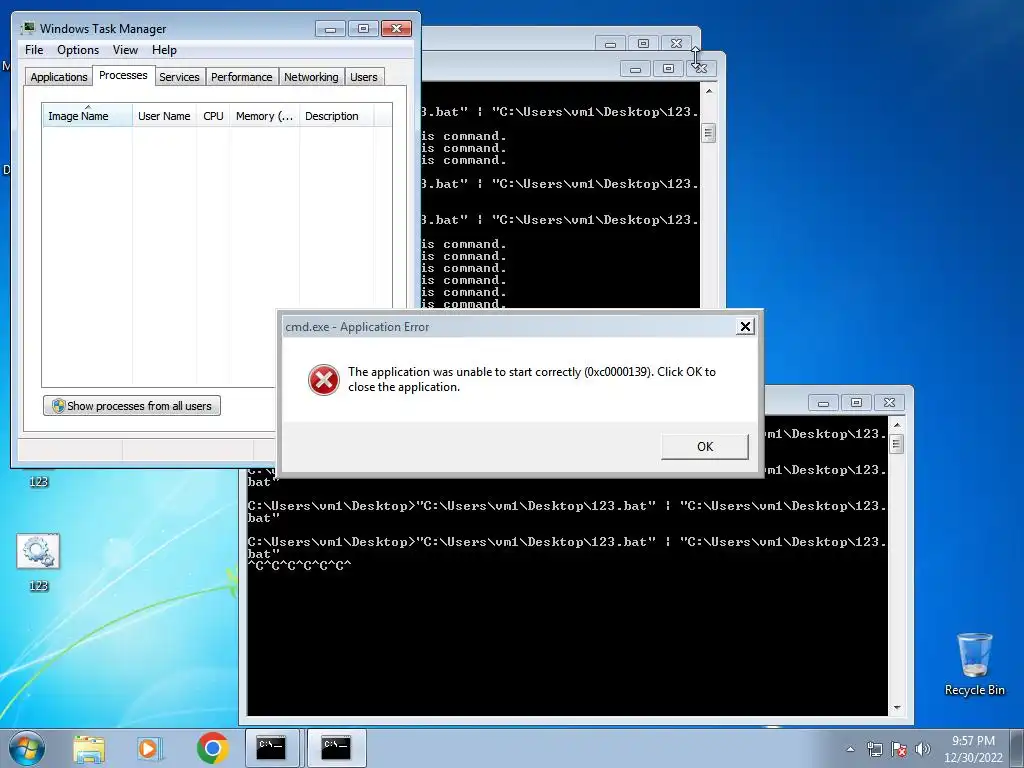This screenshot has height=768, width=1024.
Task: Maximize the front command prompt window
Action: (856, 403)
